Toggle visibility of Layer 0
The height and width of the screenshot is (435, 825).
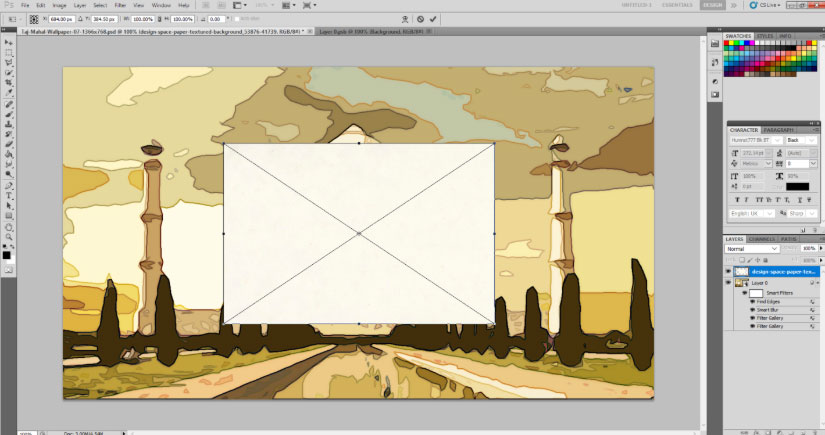(730, 283)
